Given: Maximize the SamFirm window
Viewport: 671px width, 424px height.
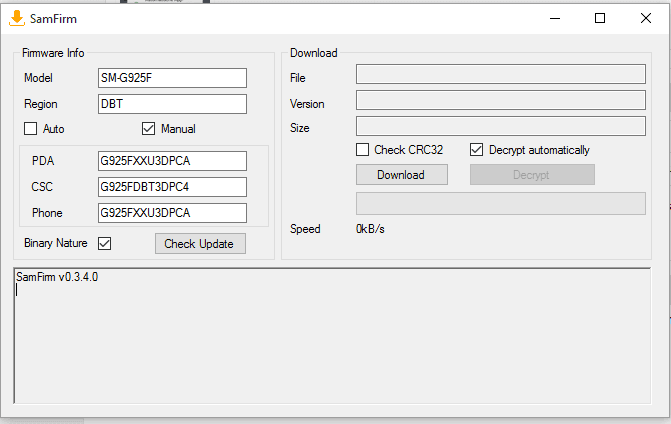Looking at the screenshot, I should point(600,18).
